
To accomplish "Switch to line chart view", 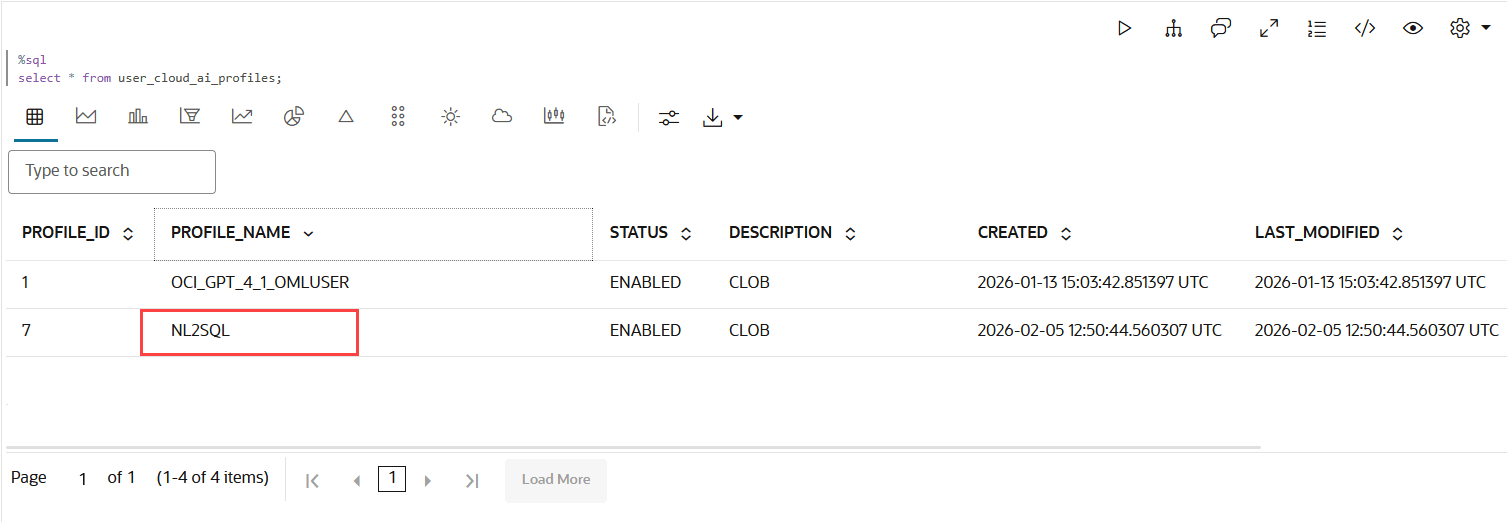I will [x=242, y=117].
